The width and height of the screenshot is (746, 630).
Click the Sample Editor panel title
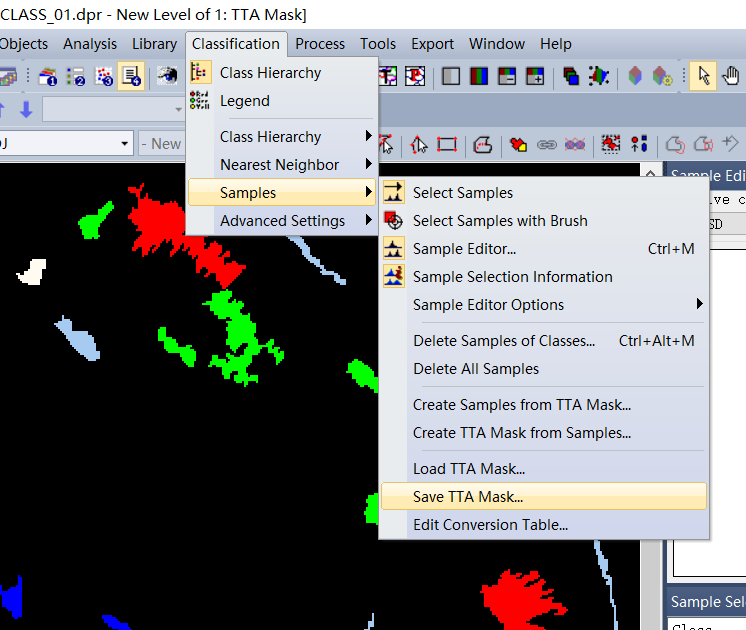(x=708, y=176)
